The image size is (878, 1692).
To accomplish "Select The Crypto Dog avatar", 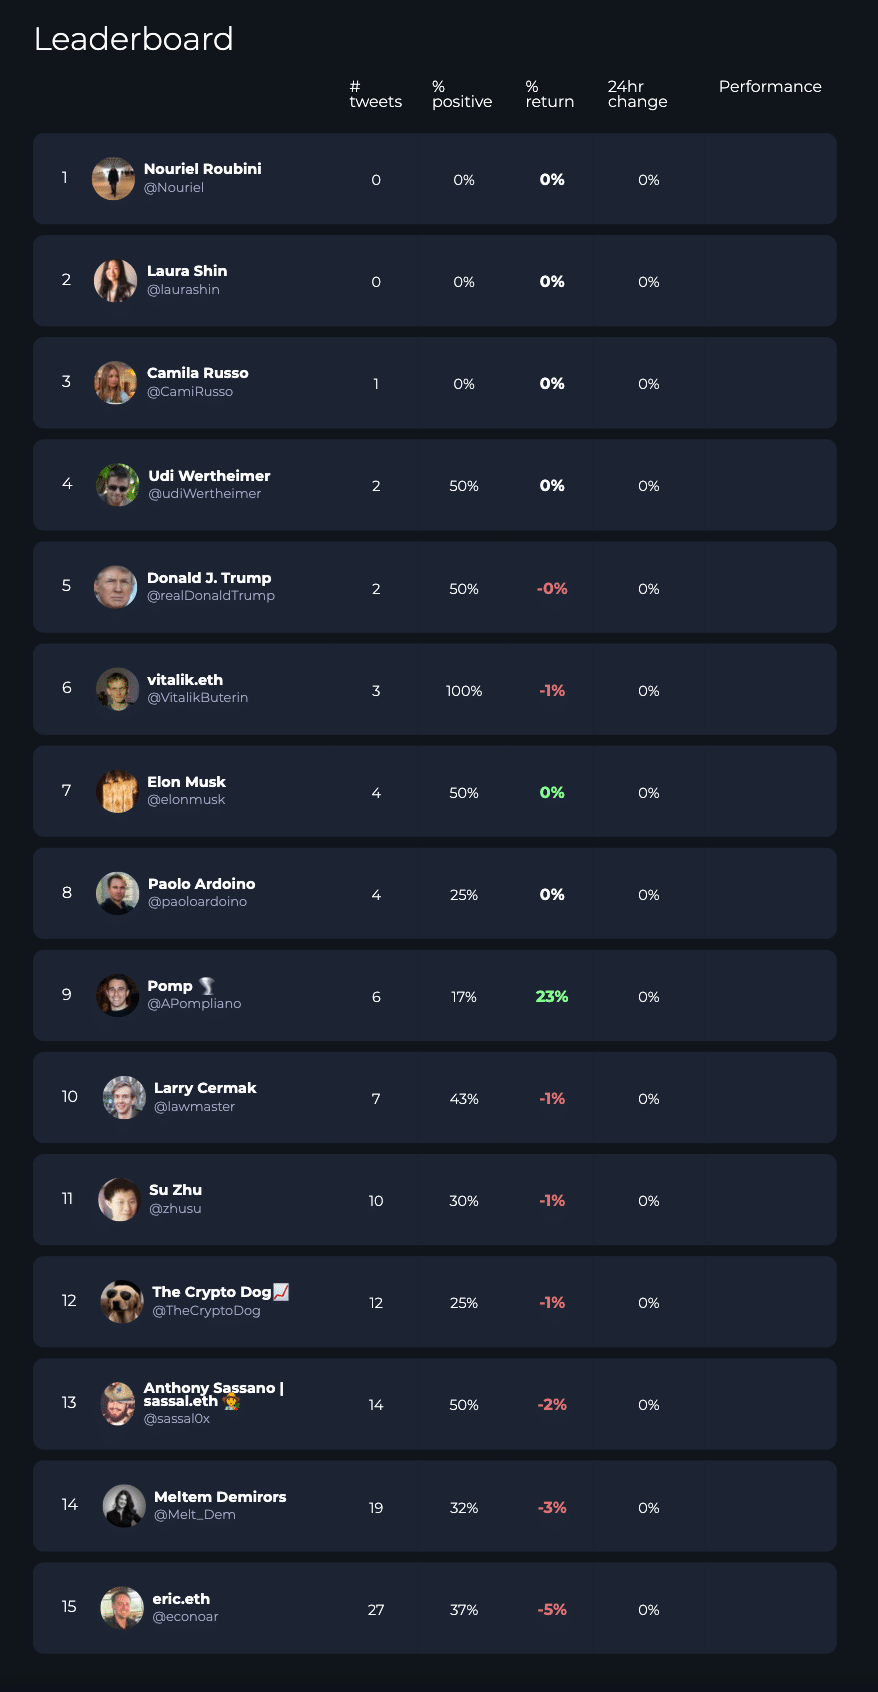I will click(122, 1301).
